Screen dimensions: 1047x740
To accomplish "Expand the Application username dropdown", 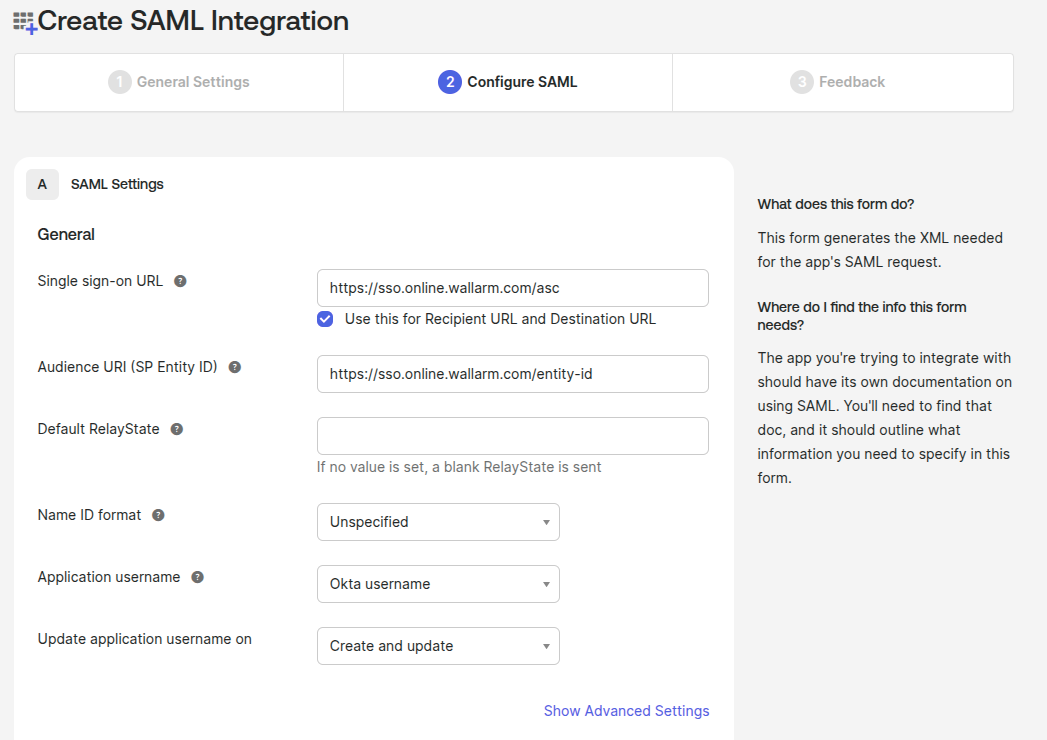I will 438,583.
